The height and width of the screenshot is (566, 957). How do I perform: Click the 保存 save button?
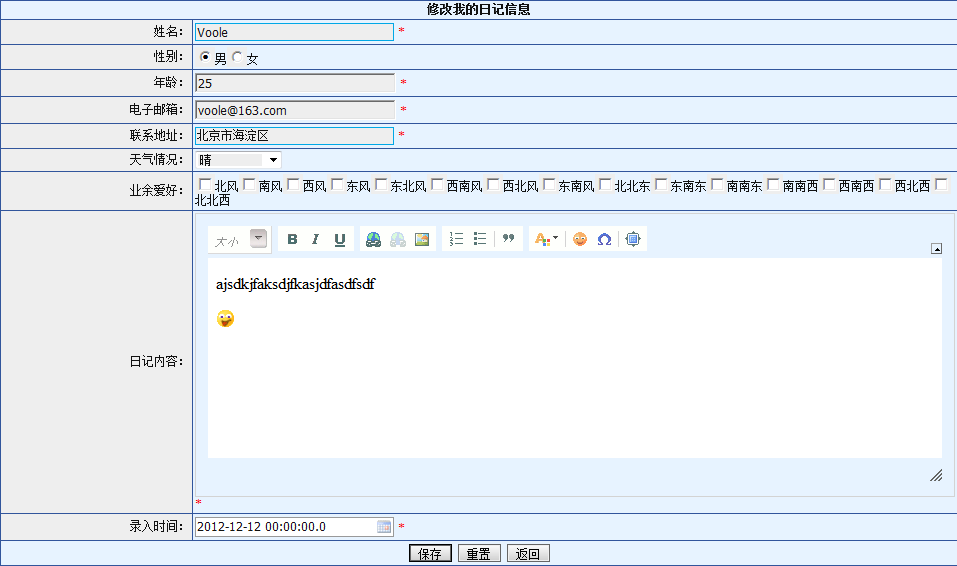(x=430, y=553)
